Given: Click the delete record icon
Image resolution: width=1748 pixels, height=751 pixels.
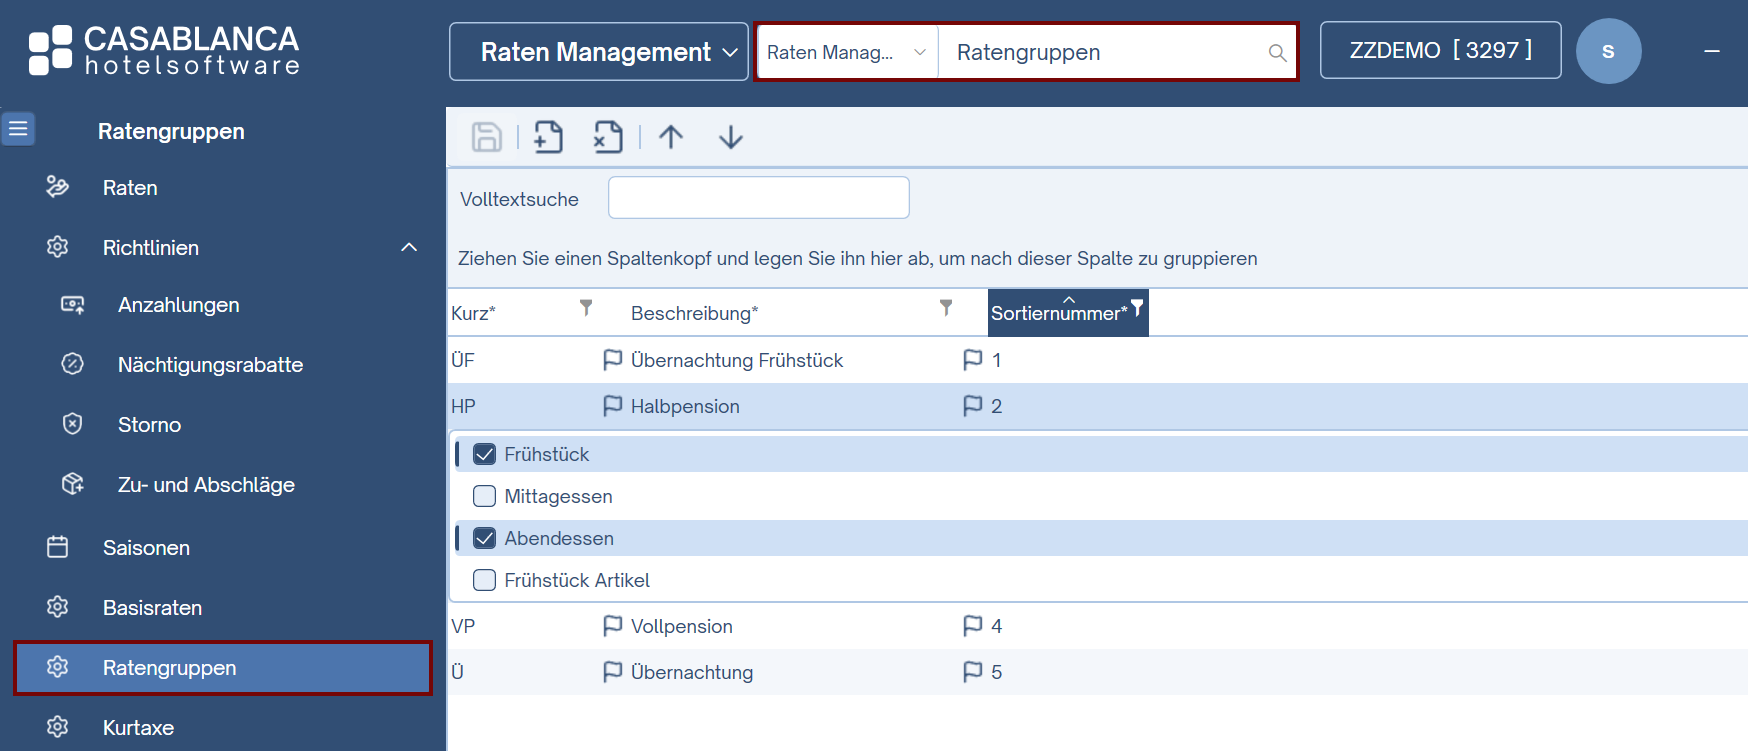Looking at the screenshot, I should click(x=607, y=137).
